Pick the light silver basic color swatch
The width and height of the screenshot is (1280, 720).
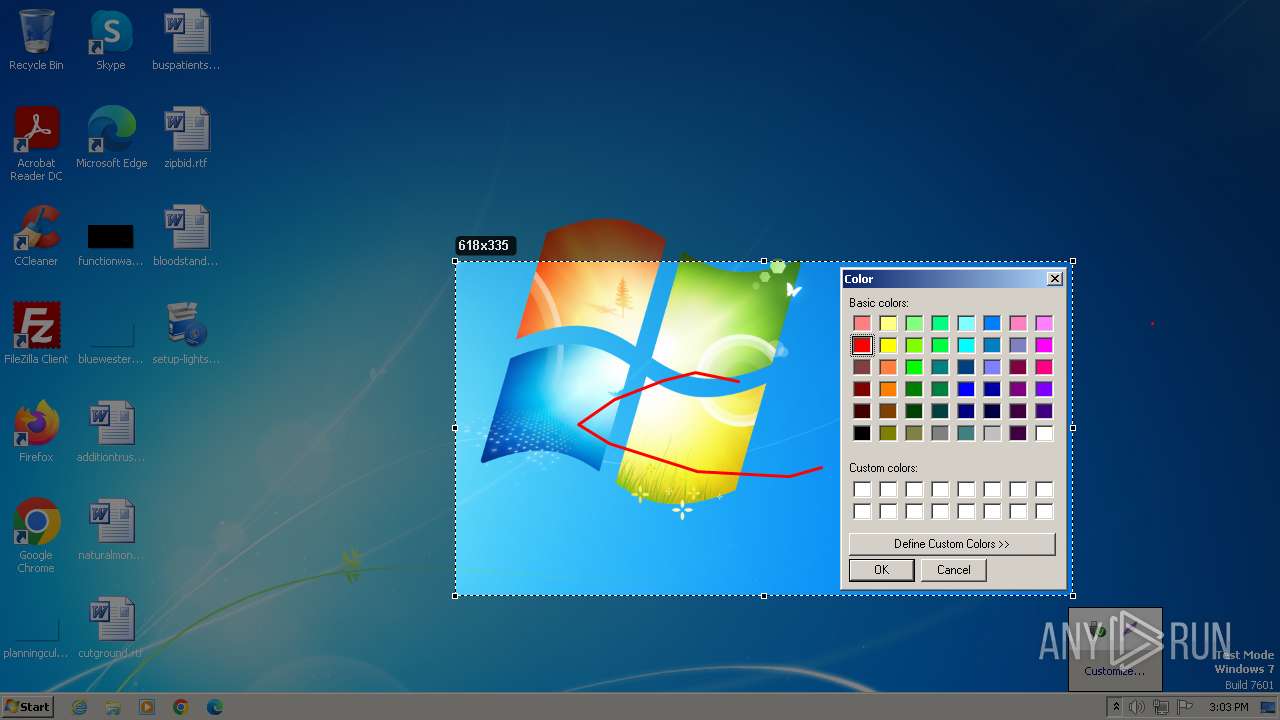(992, 433)
